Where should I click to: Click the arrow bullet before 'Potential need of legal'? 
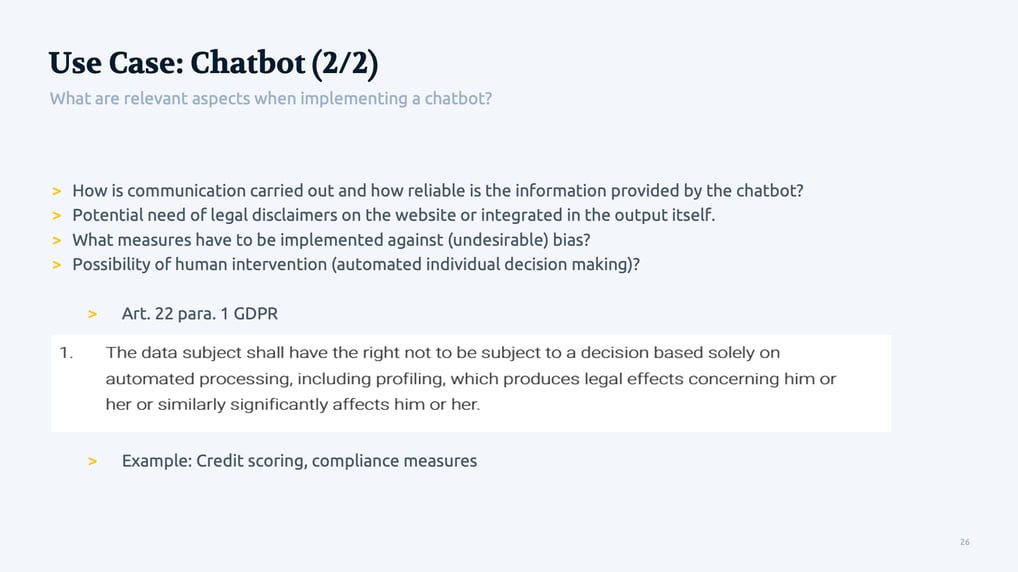[56, 216]
